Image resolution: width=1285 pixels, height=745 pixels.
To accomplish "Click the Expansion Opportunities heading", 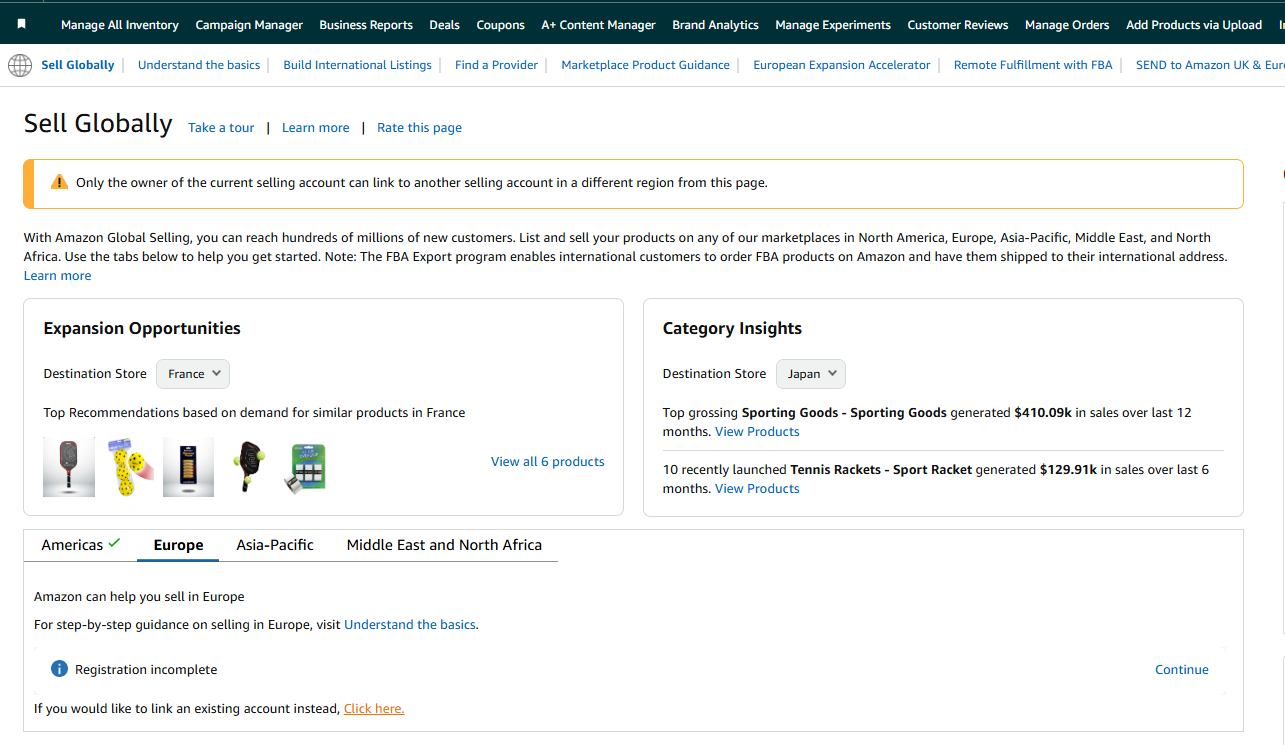I will pos(142,329).
